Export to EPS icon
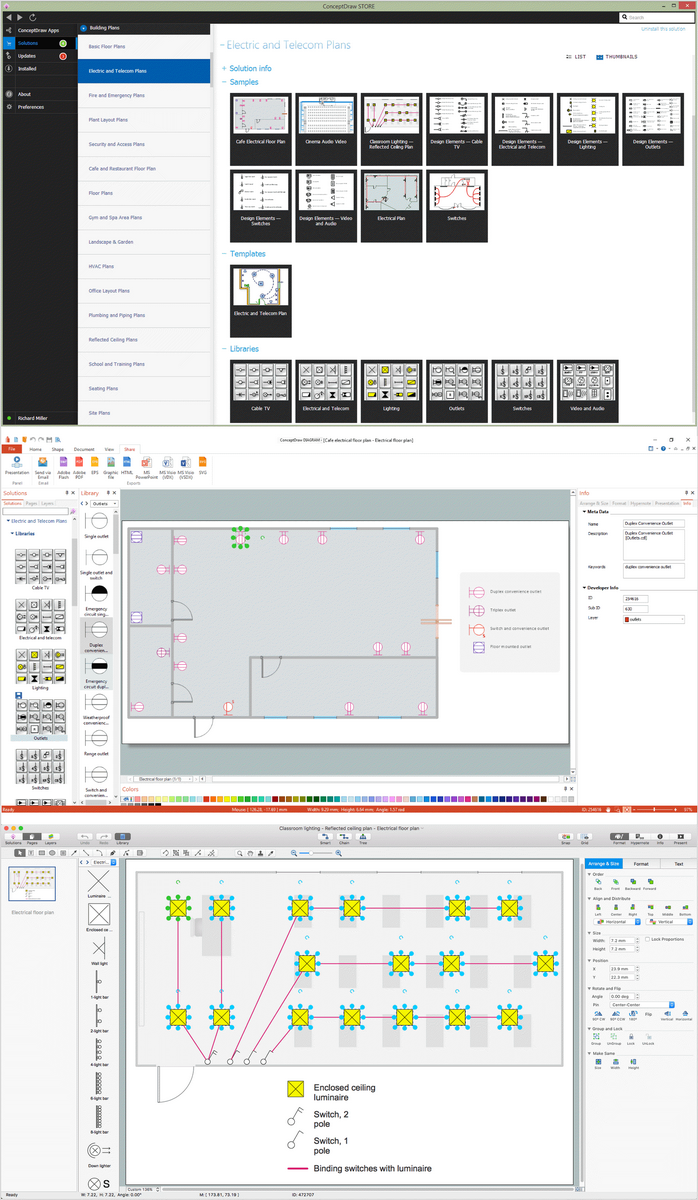This screenshot has width=698, height=1200. pyautogui.click(x=94, y=466)
